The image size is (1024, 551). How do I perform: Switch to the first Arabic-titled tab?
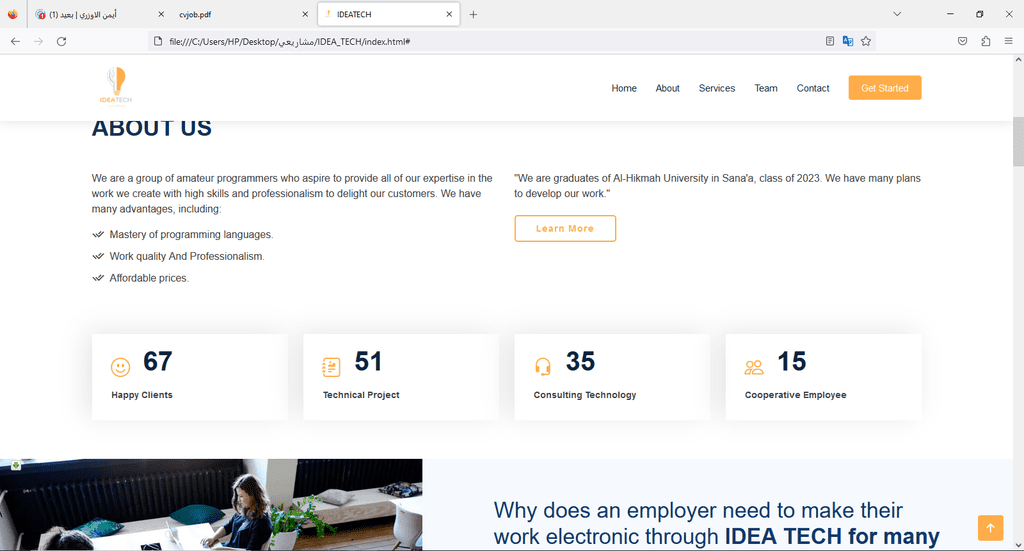pyautogui.click(x=99, y=14)
